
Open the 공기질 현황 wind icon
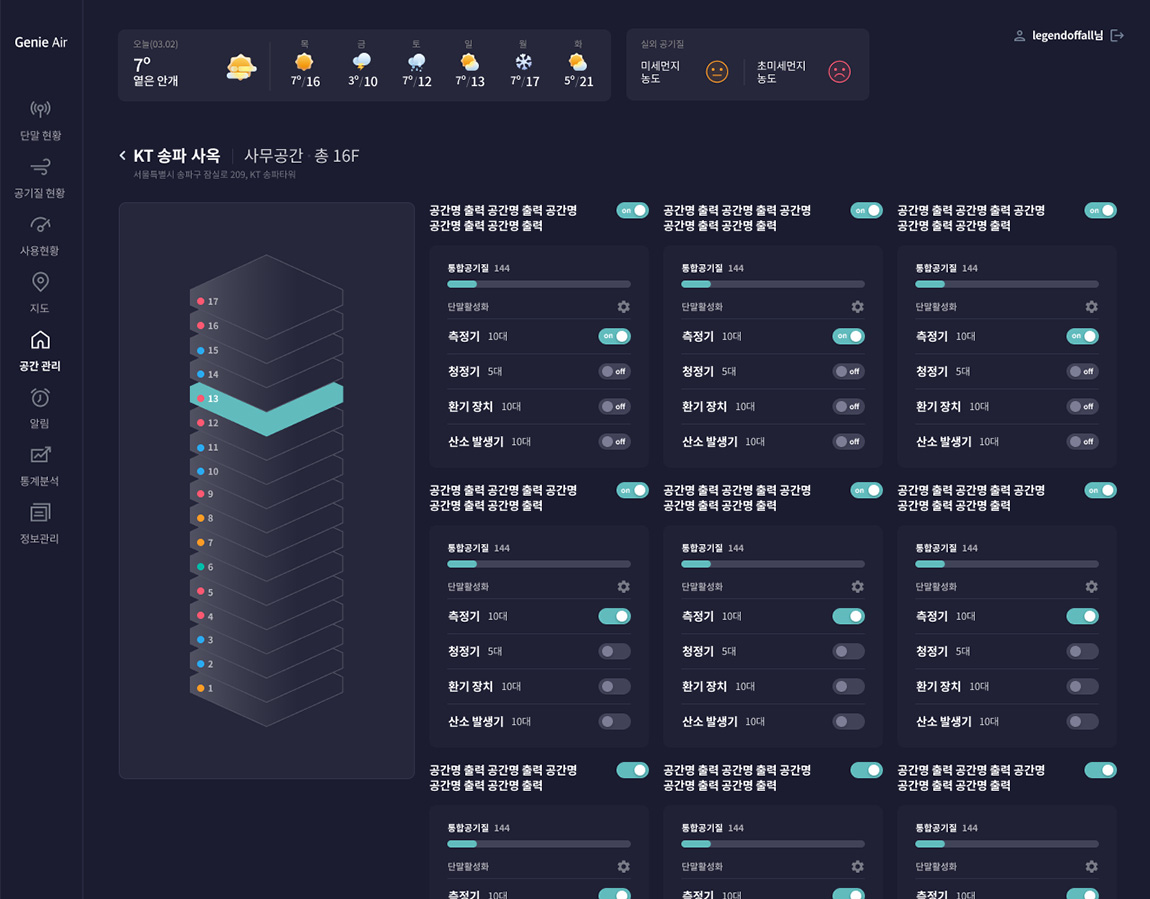pos(40,167)
